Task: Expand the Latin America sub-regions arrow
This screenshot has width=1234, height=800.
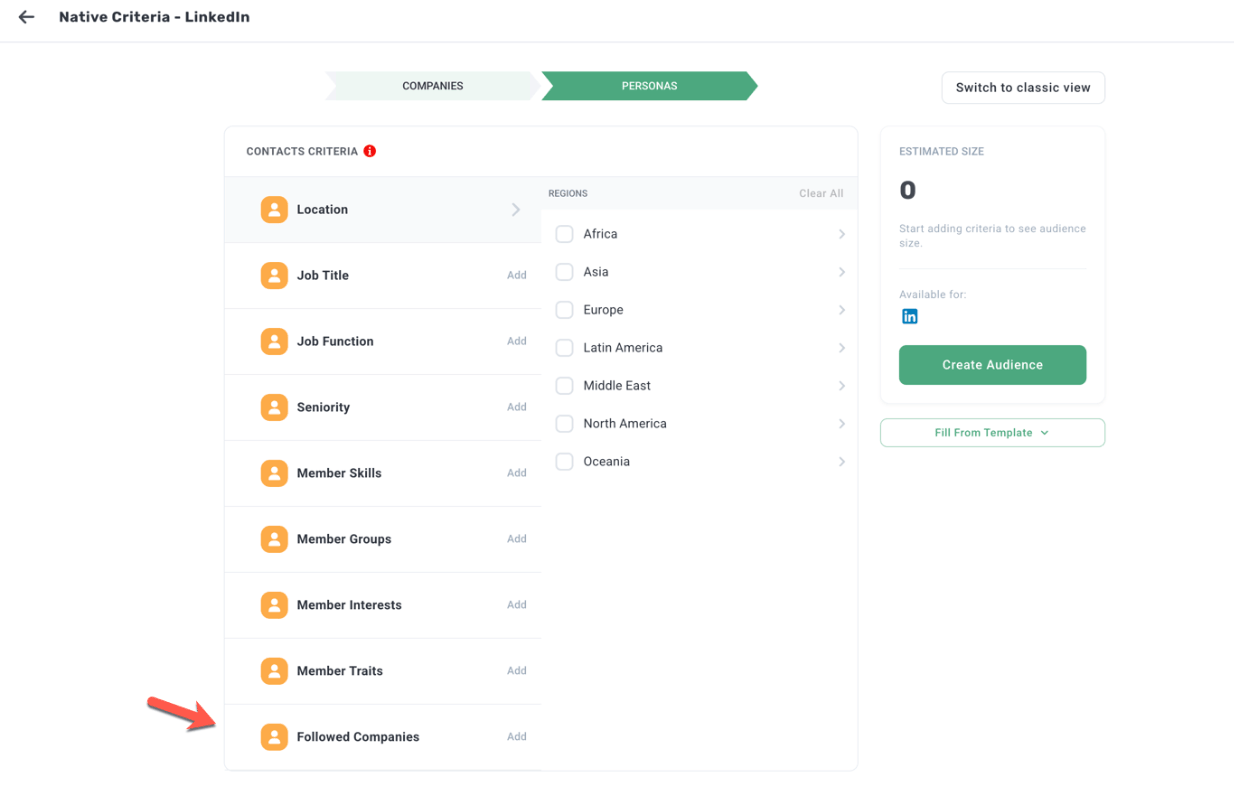Action: click(841, 348)
